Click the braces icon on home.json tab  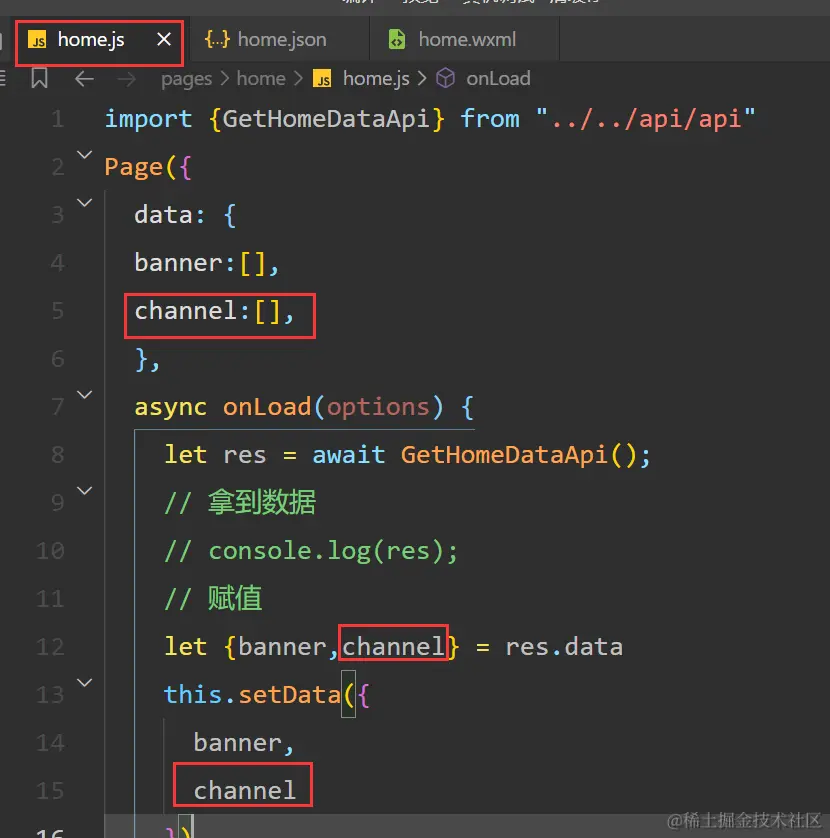[217, 40]
